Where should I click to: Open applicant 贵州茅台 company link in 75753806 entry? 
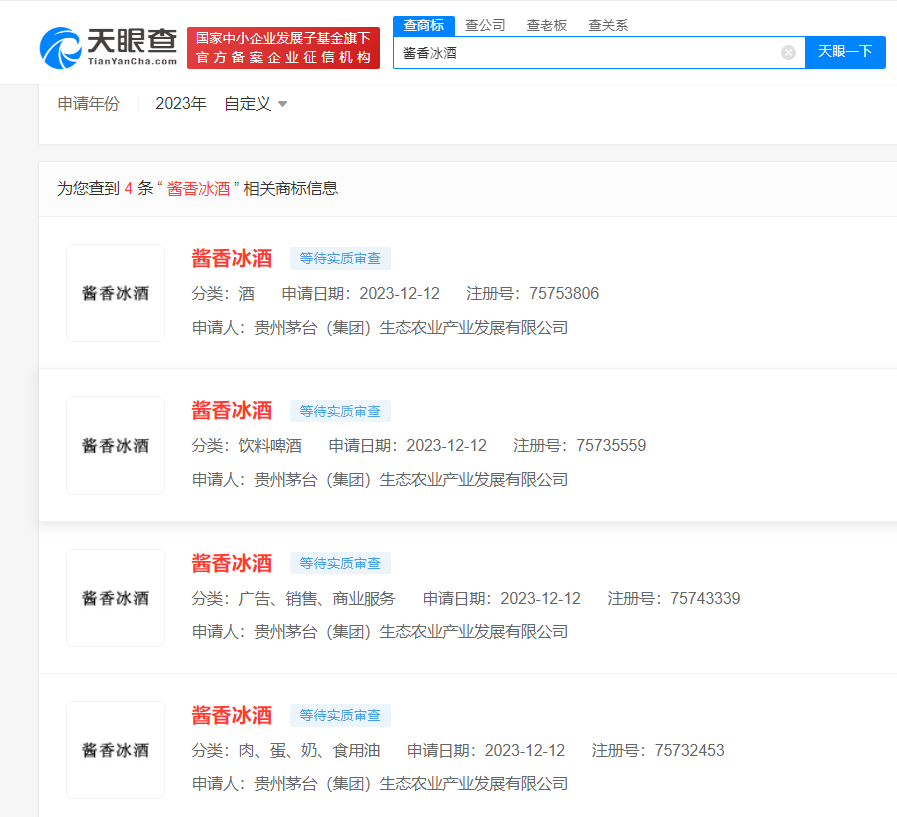411,328
